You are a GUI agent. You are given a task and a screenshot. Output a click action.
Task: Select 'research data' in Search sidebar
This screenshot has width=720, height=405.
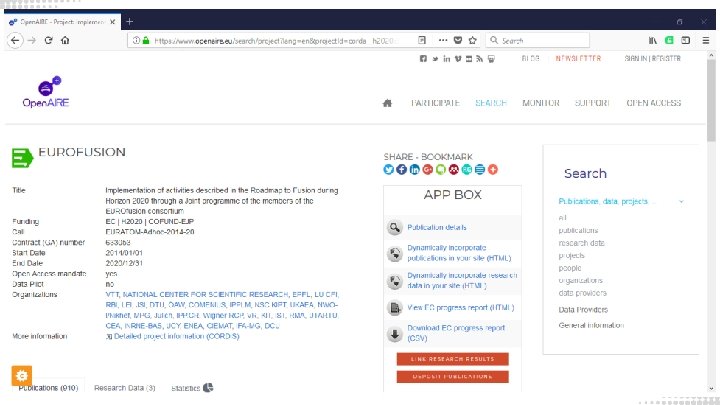(581, 243)
